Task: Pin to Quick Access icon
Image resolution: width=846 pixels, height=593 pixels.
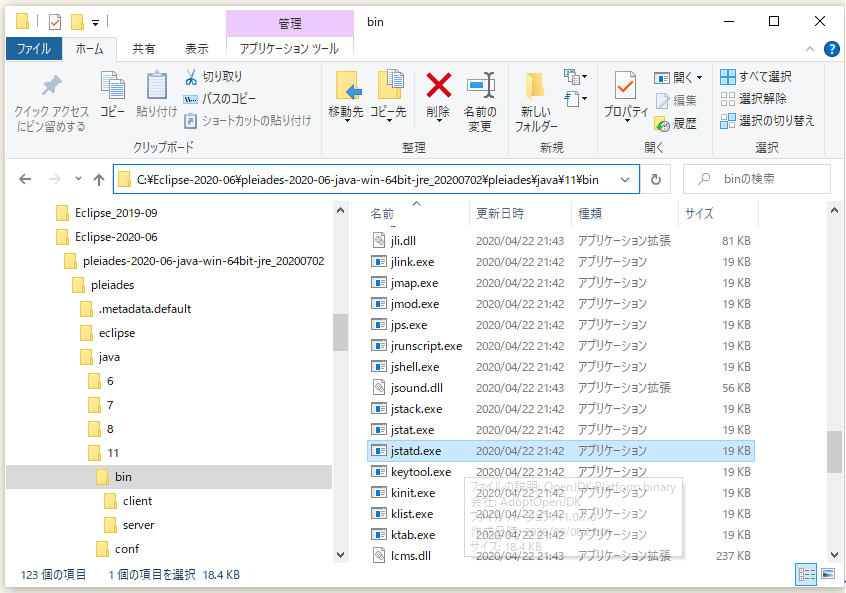Action: 51,86
